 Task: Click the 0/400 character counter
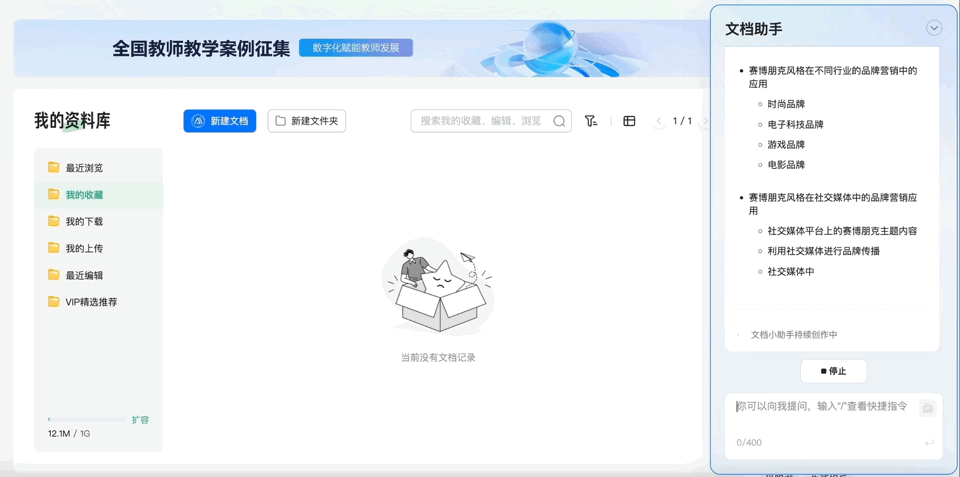(749, 442)
